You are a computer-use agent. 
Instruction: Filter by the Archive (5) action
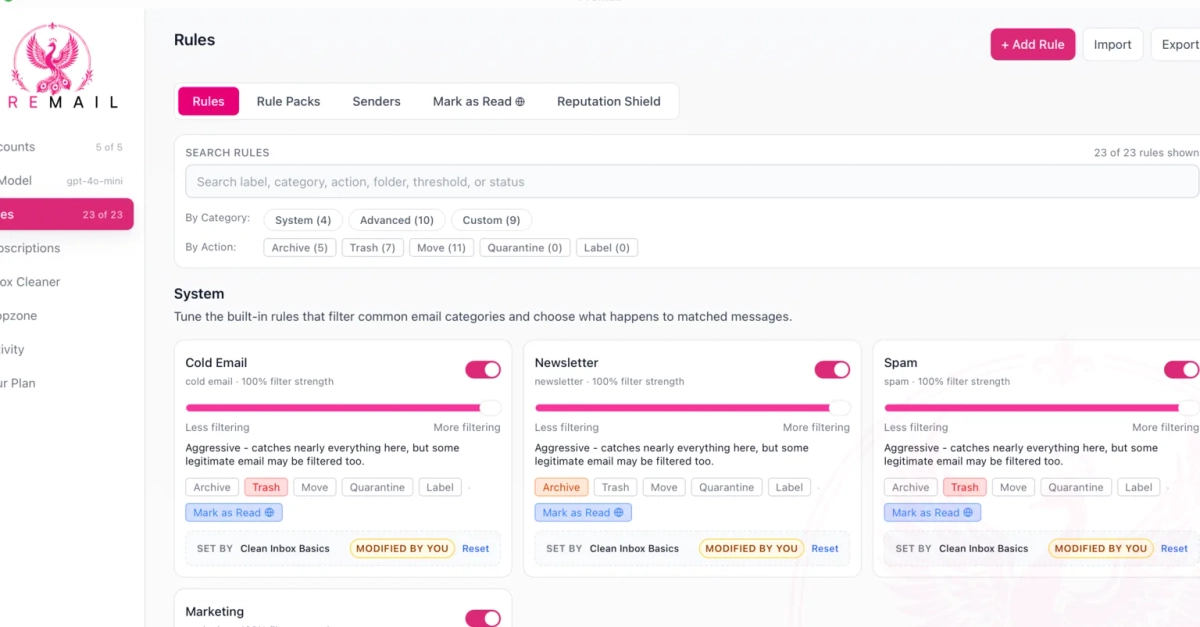coord(300,248)
